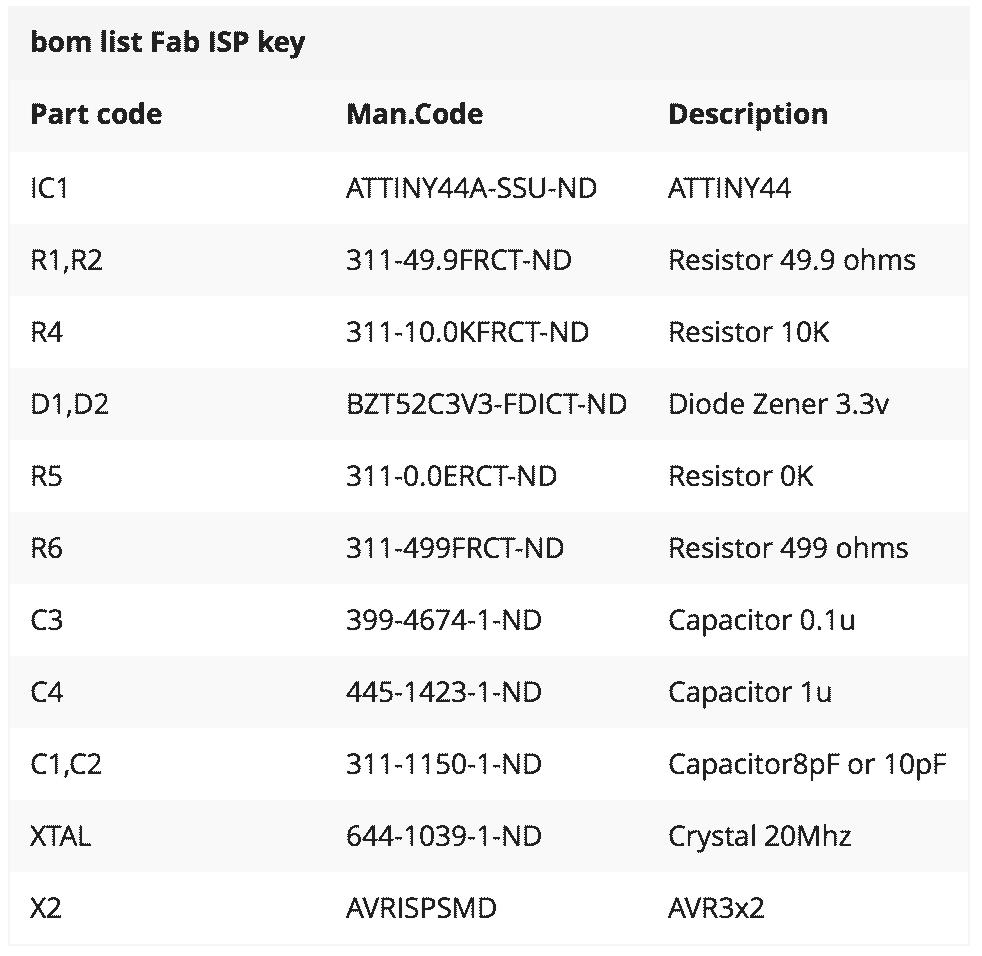Click ATTINY44A-SSU-ND manufacturer code

click(471, 188)
